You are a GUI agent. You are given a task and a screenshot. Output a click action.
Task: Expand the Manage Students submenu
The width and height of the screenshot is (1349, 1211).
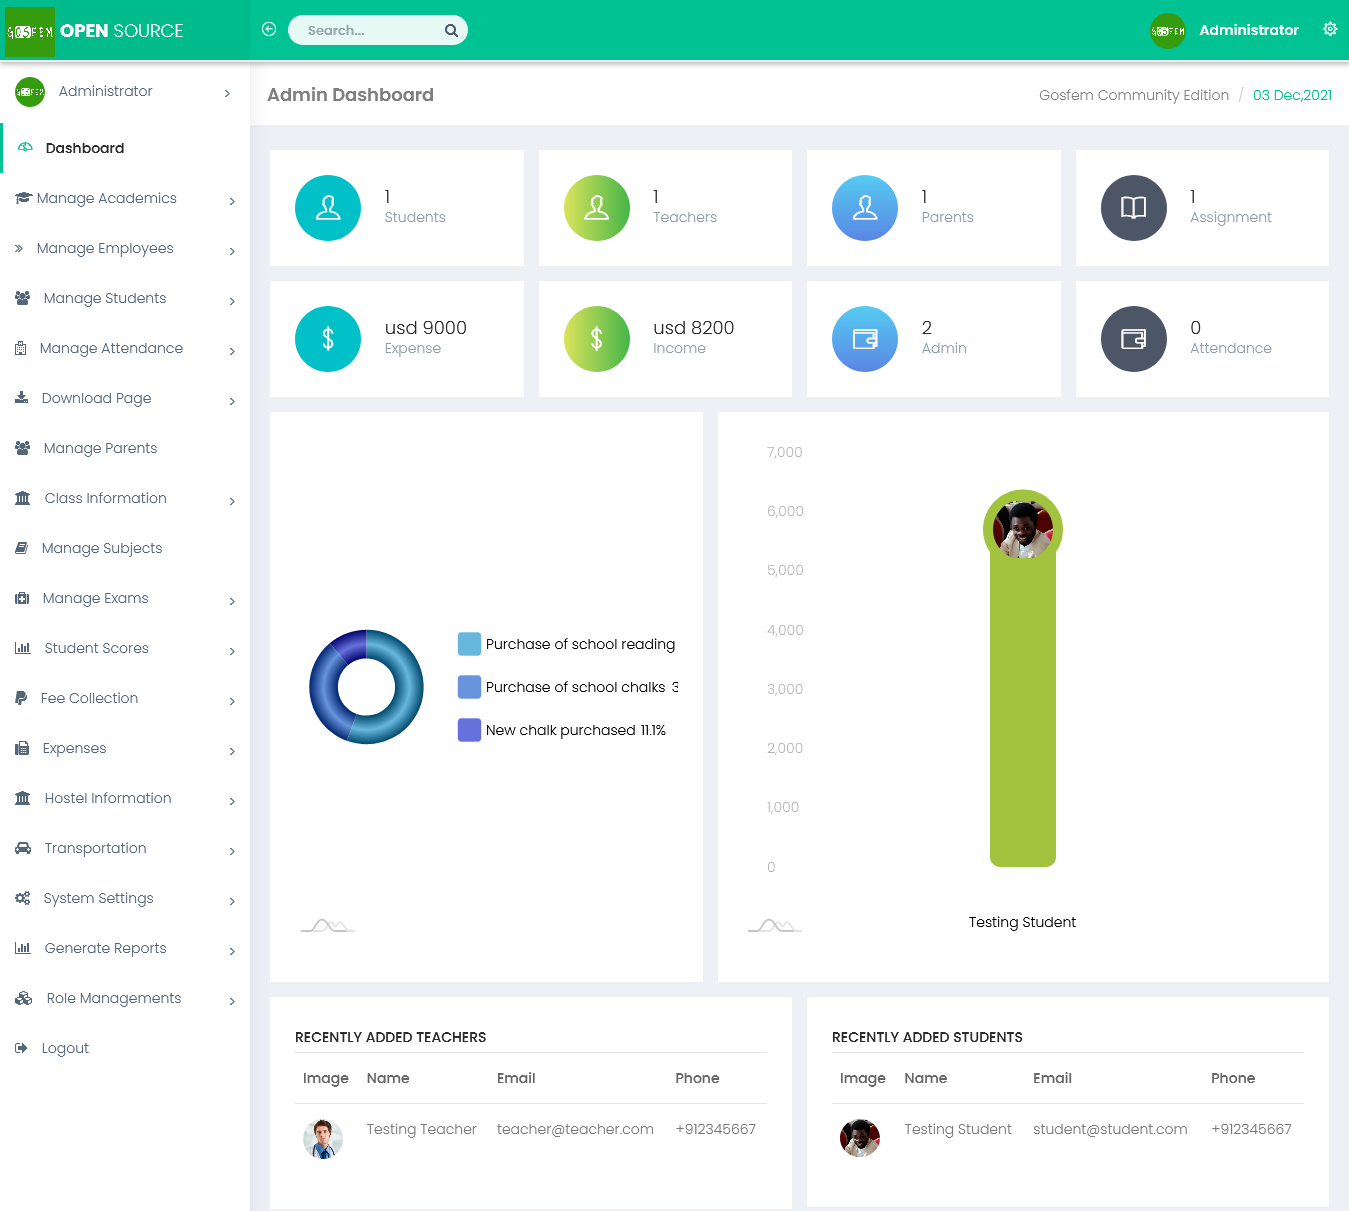coord(232,299)
